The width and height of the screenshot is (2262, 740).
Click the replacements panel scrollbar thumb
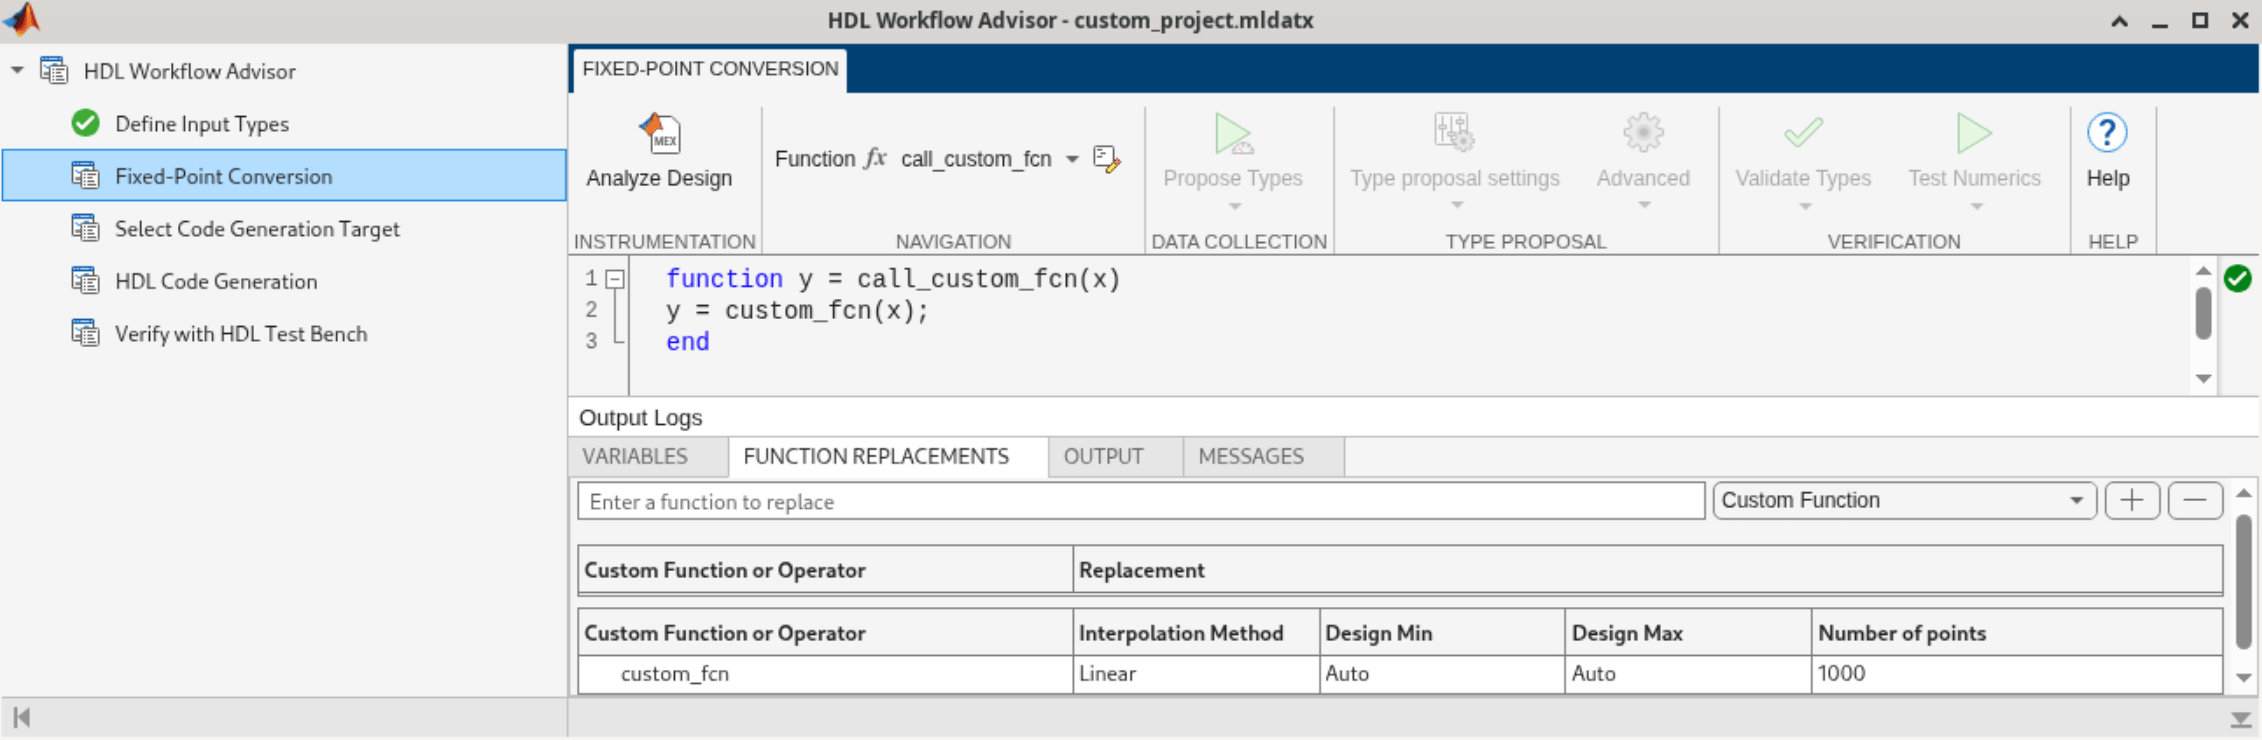(x=2243, y=582)
